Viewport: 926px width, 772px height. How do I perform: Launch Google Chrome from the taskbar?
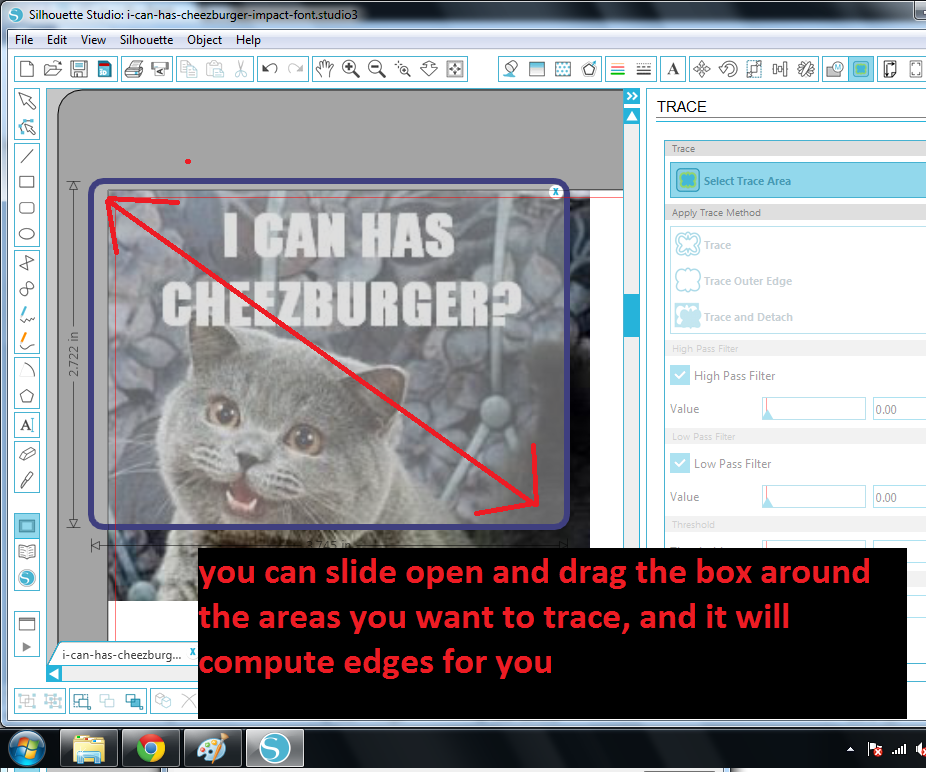click(x=151, y=748)
